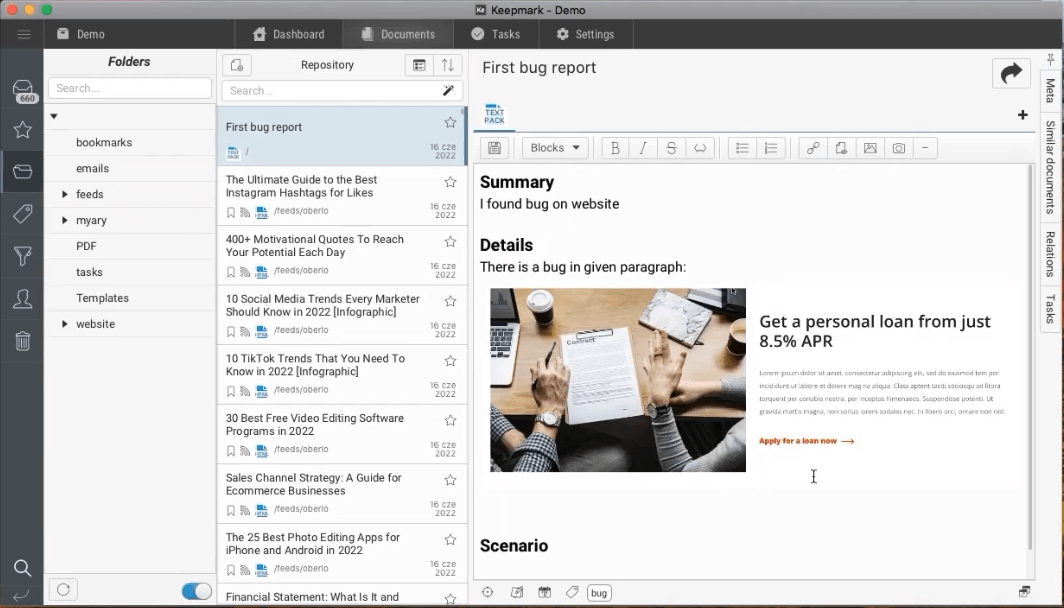Star the 400+ Motivational Quotes document
Image resolution: width=1064 pixels, height=608 pixels.
pos(450,242)
